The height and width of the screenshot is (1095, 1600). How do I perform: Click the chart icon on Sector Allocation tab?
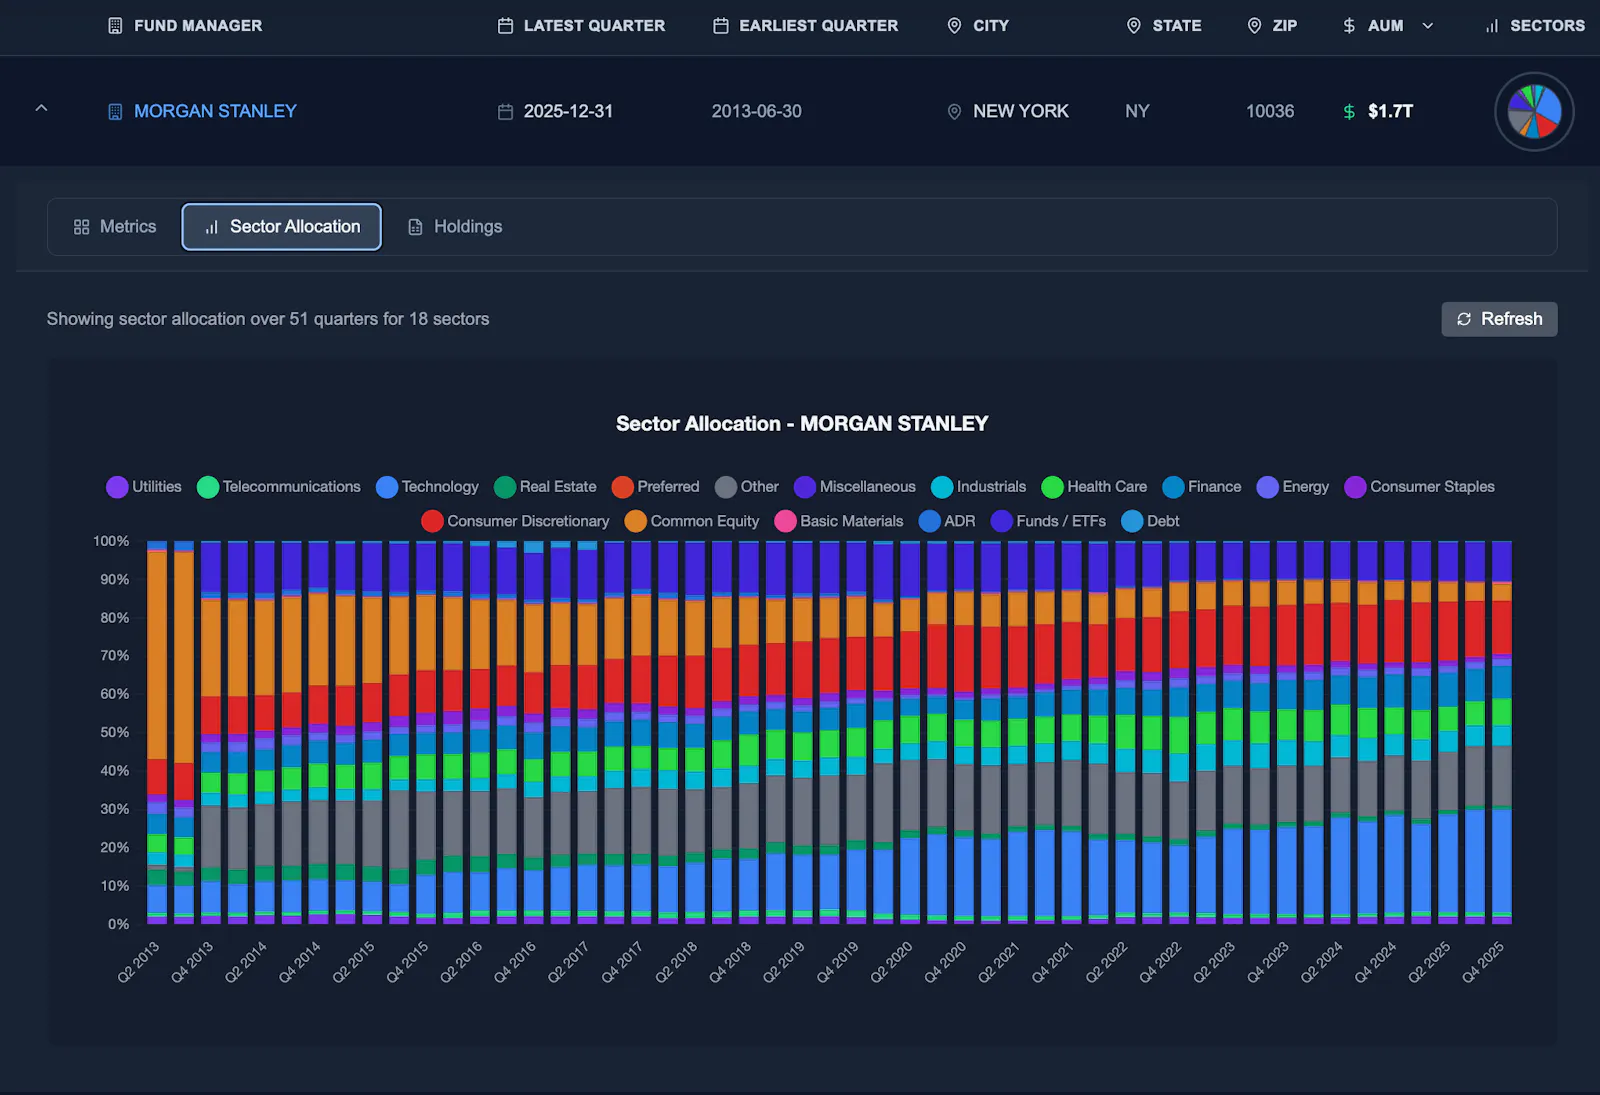coord(212,227)
